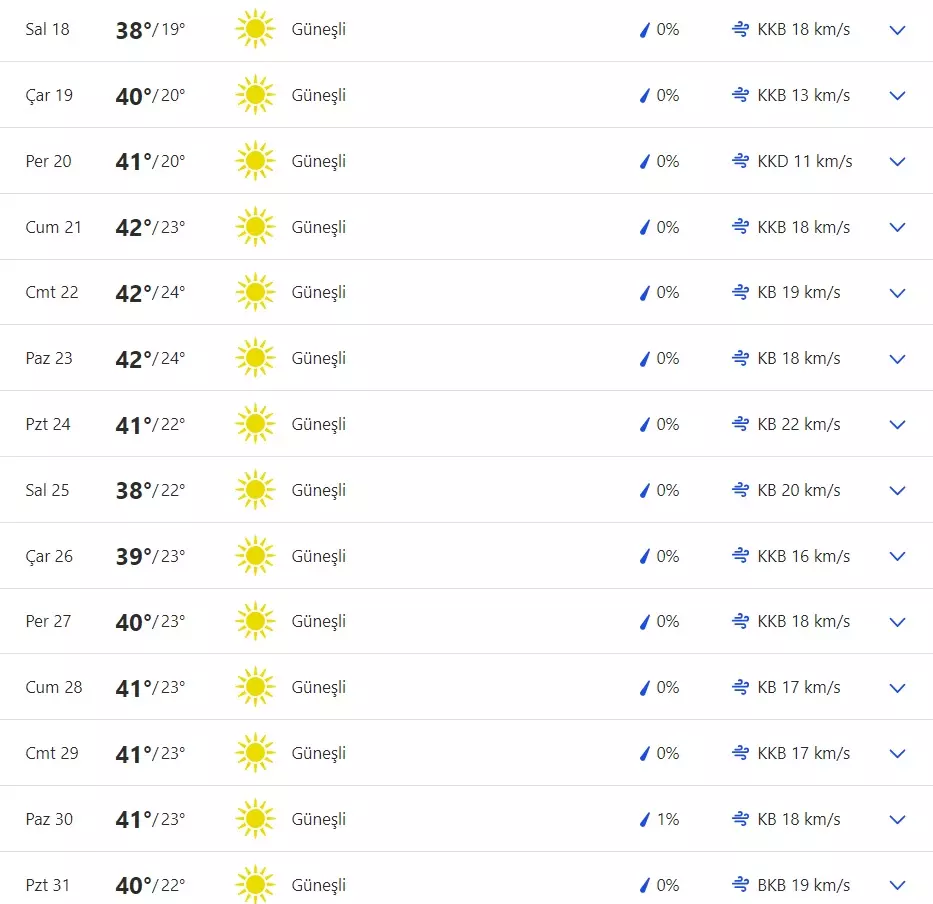Expand the Sal 25 forecast row

[897, 490]
